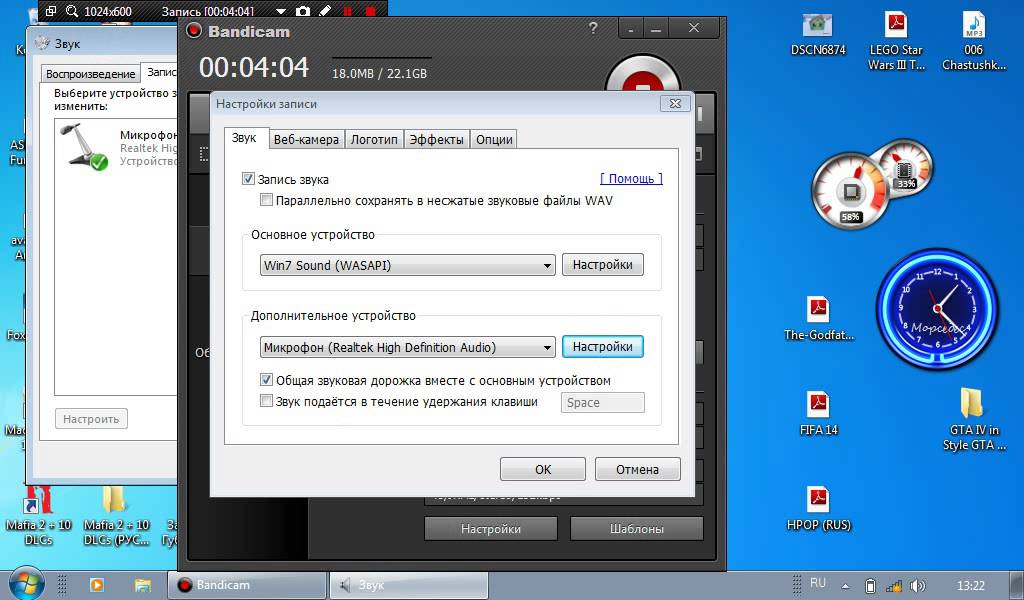Click the battery tray icon

click(870, 586)
